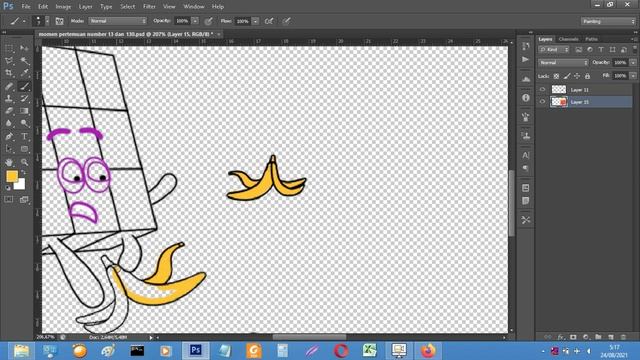Select the Pen tool
Screen dimensions: 640x360
pos(9,136)
